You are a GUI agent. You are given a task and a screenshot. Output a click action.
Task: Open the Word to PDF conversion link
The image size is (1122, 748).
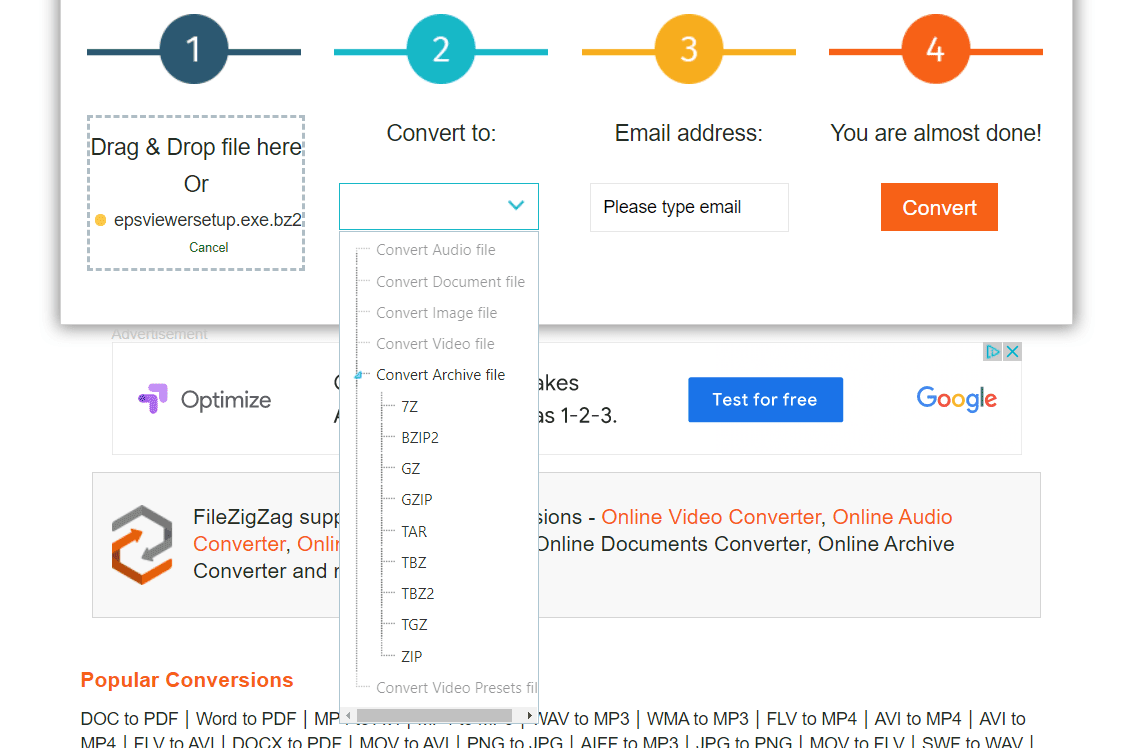click(x=246, y=719)
